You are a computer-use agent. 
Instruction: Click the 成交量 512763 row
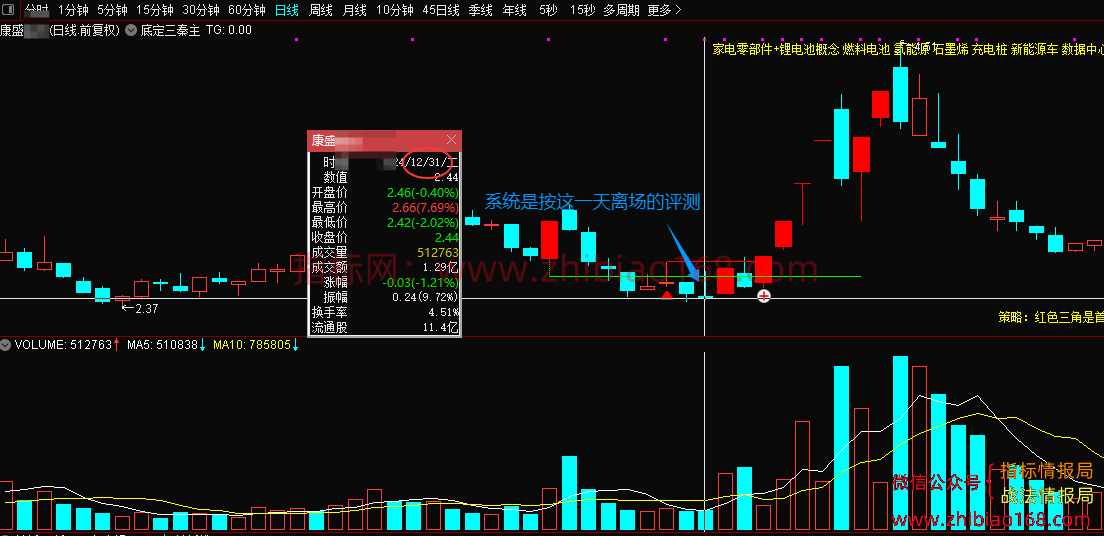[385, 252]
